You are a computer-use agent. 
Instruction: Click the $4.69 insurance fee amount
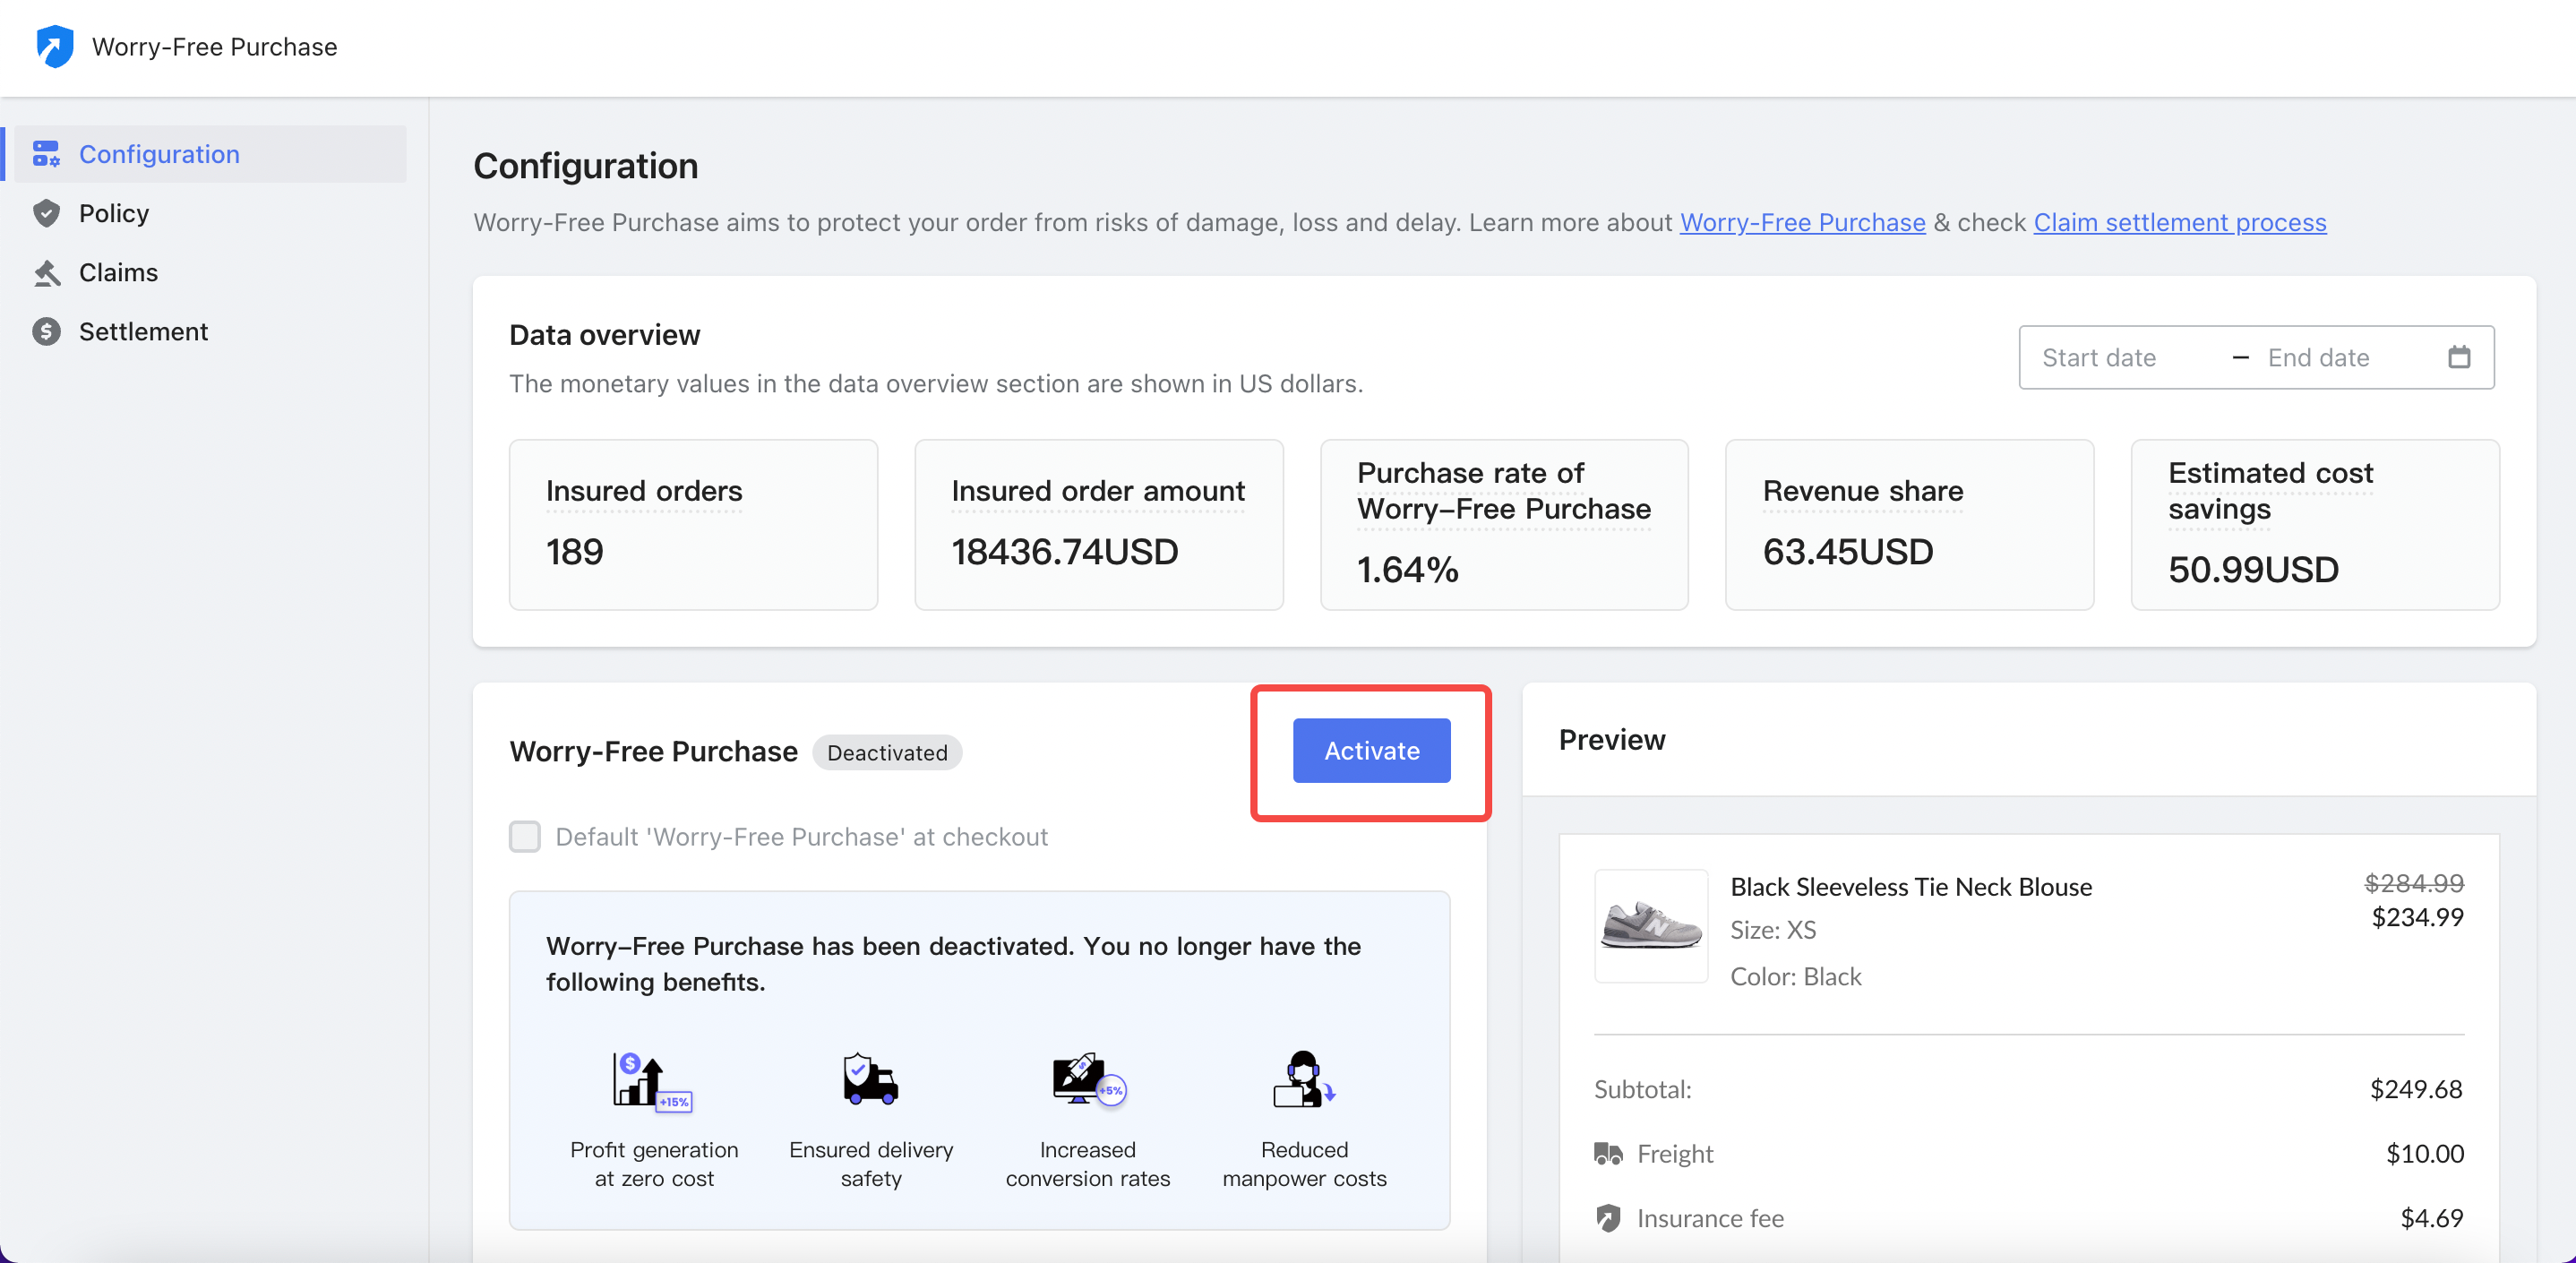click(2432, 1218)
